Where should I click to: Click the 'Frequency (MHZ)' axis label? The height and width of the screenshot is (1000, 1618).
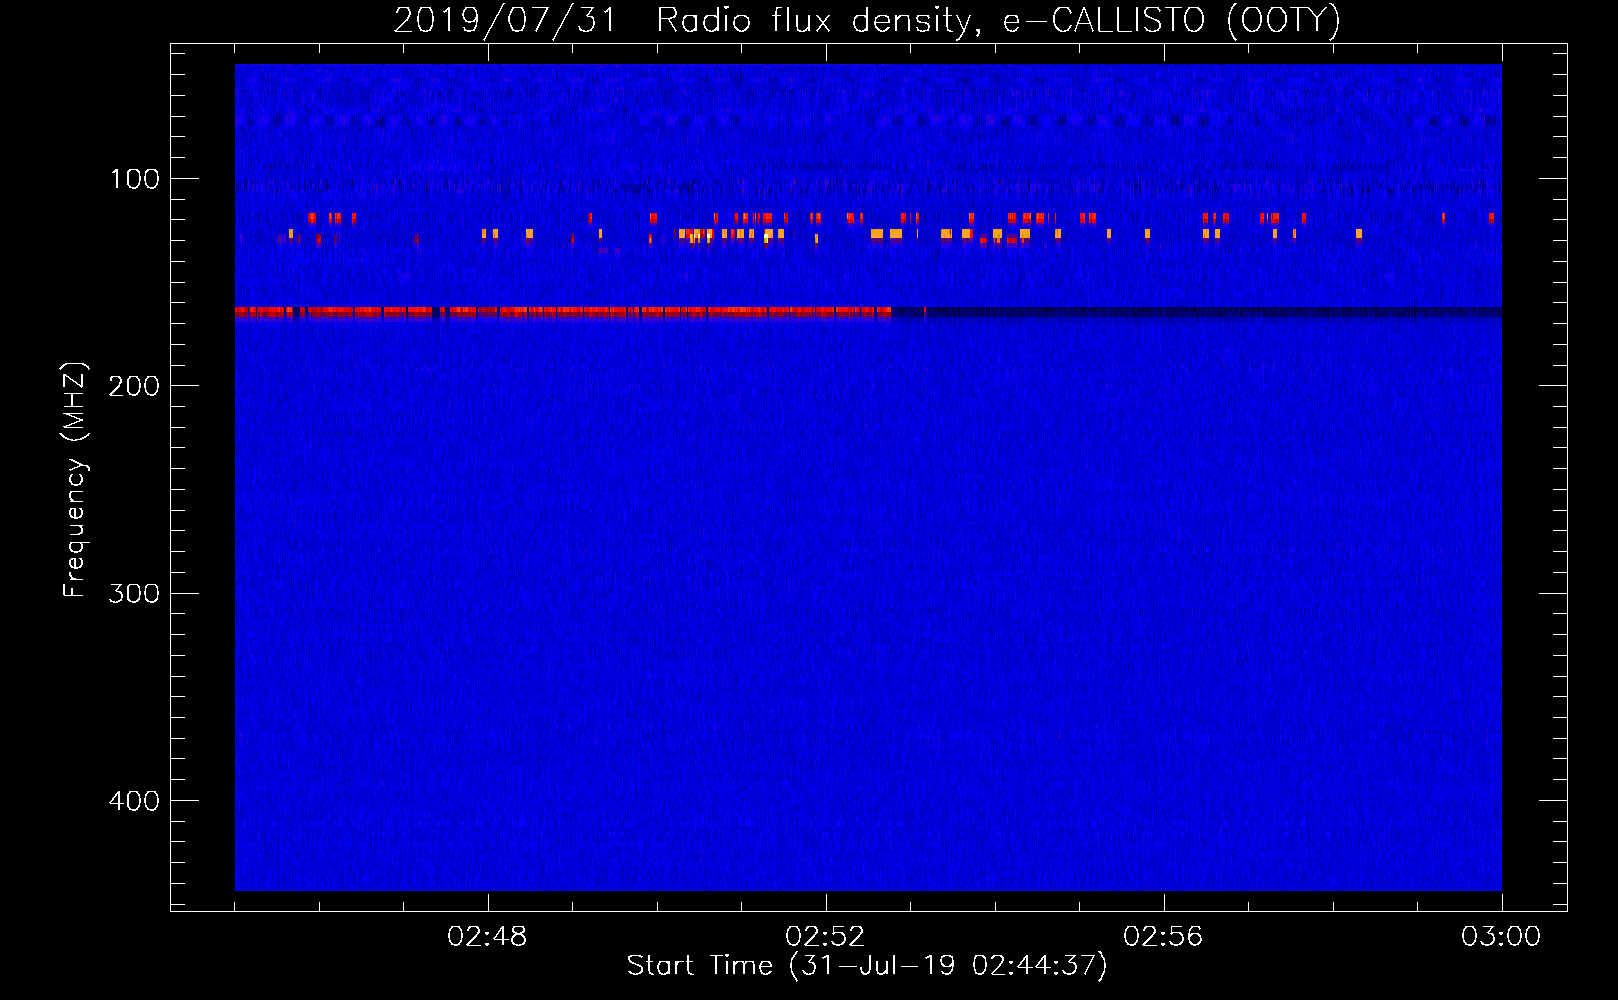tap(75, 480)
